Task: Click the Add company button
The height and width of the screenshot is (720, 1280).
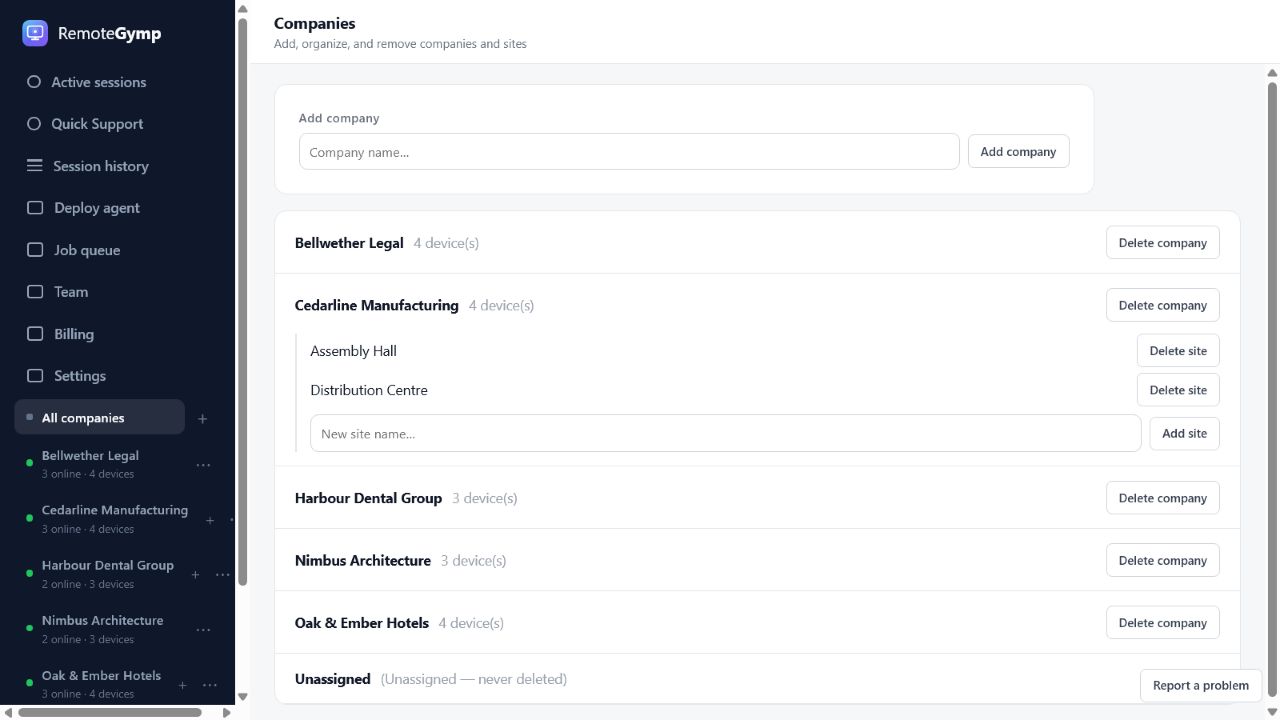Action: click(1018, 152)
